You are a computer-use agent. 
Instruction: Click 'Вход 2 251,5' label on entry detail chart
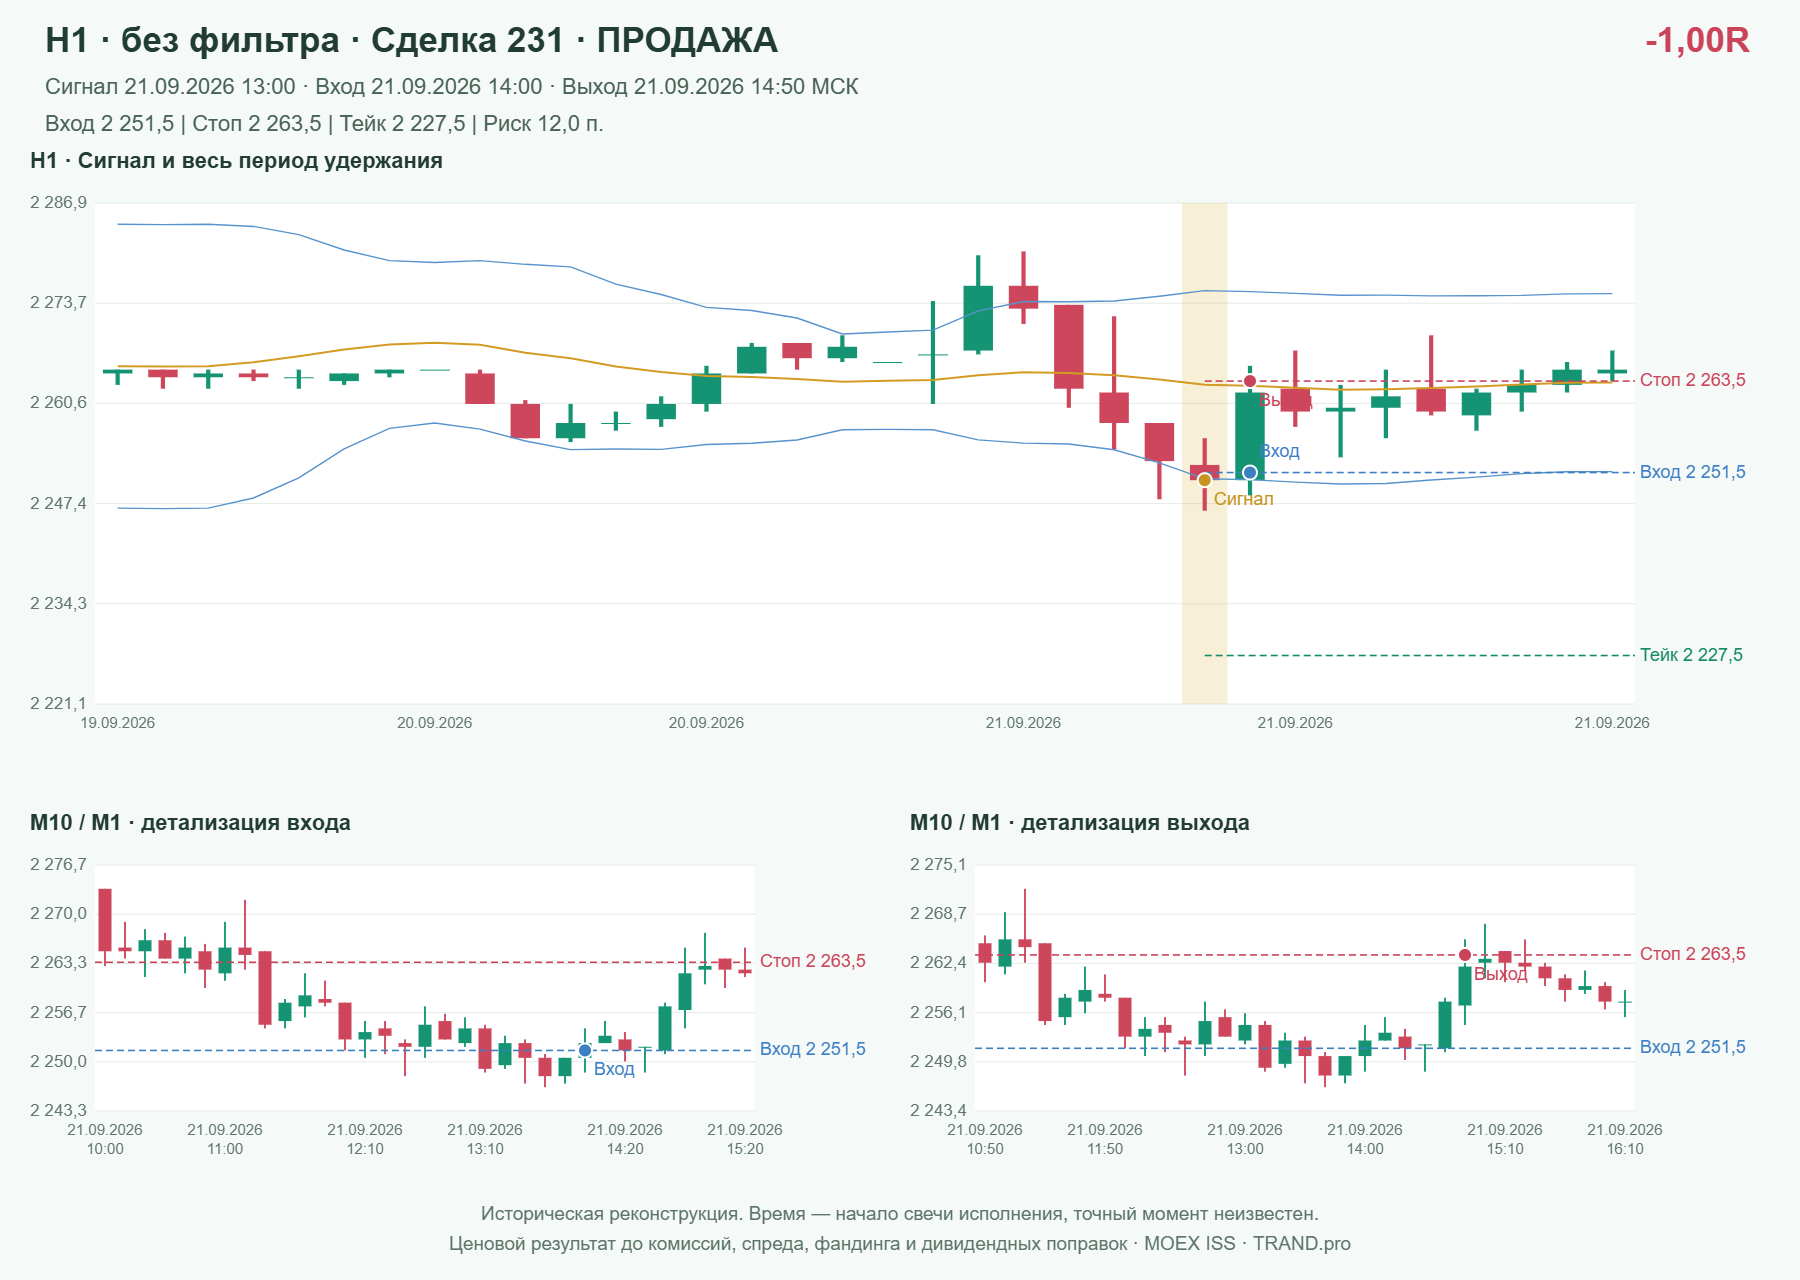point(813,1049)
